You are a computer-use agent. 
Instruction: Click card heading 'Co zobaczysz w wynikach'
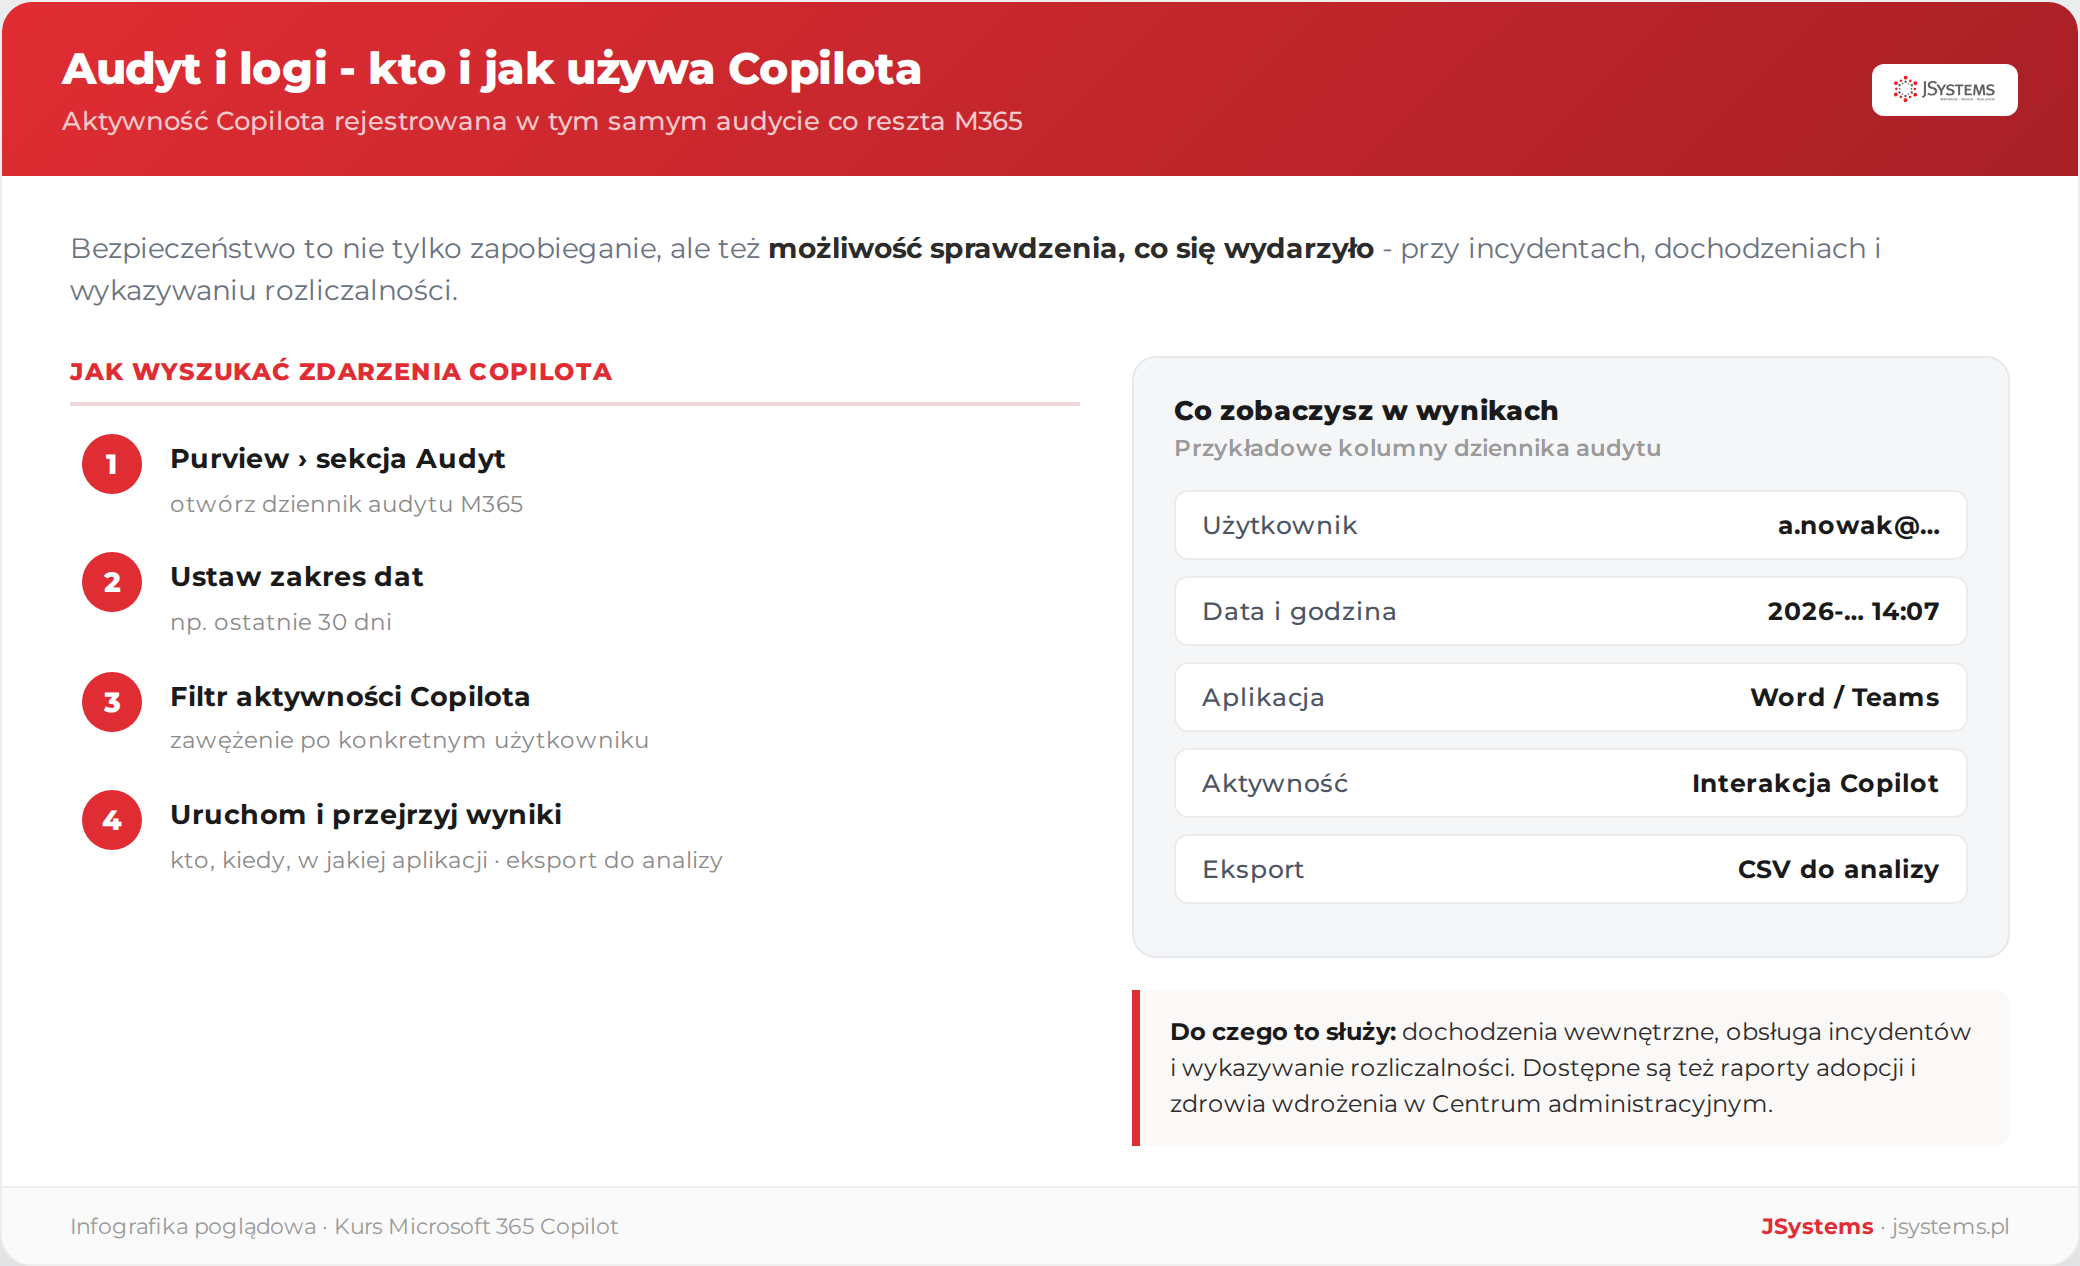point(1366,411)
